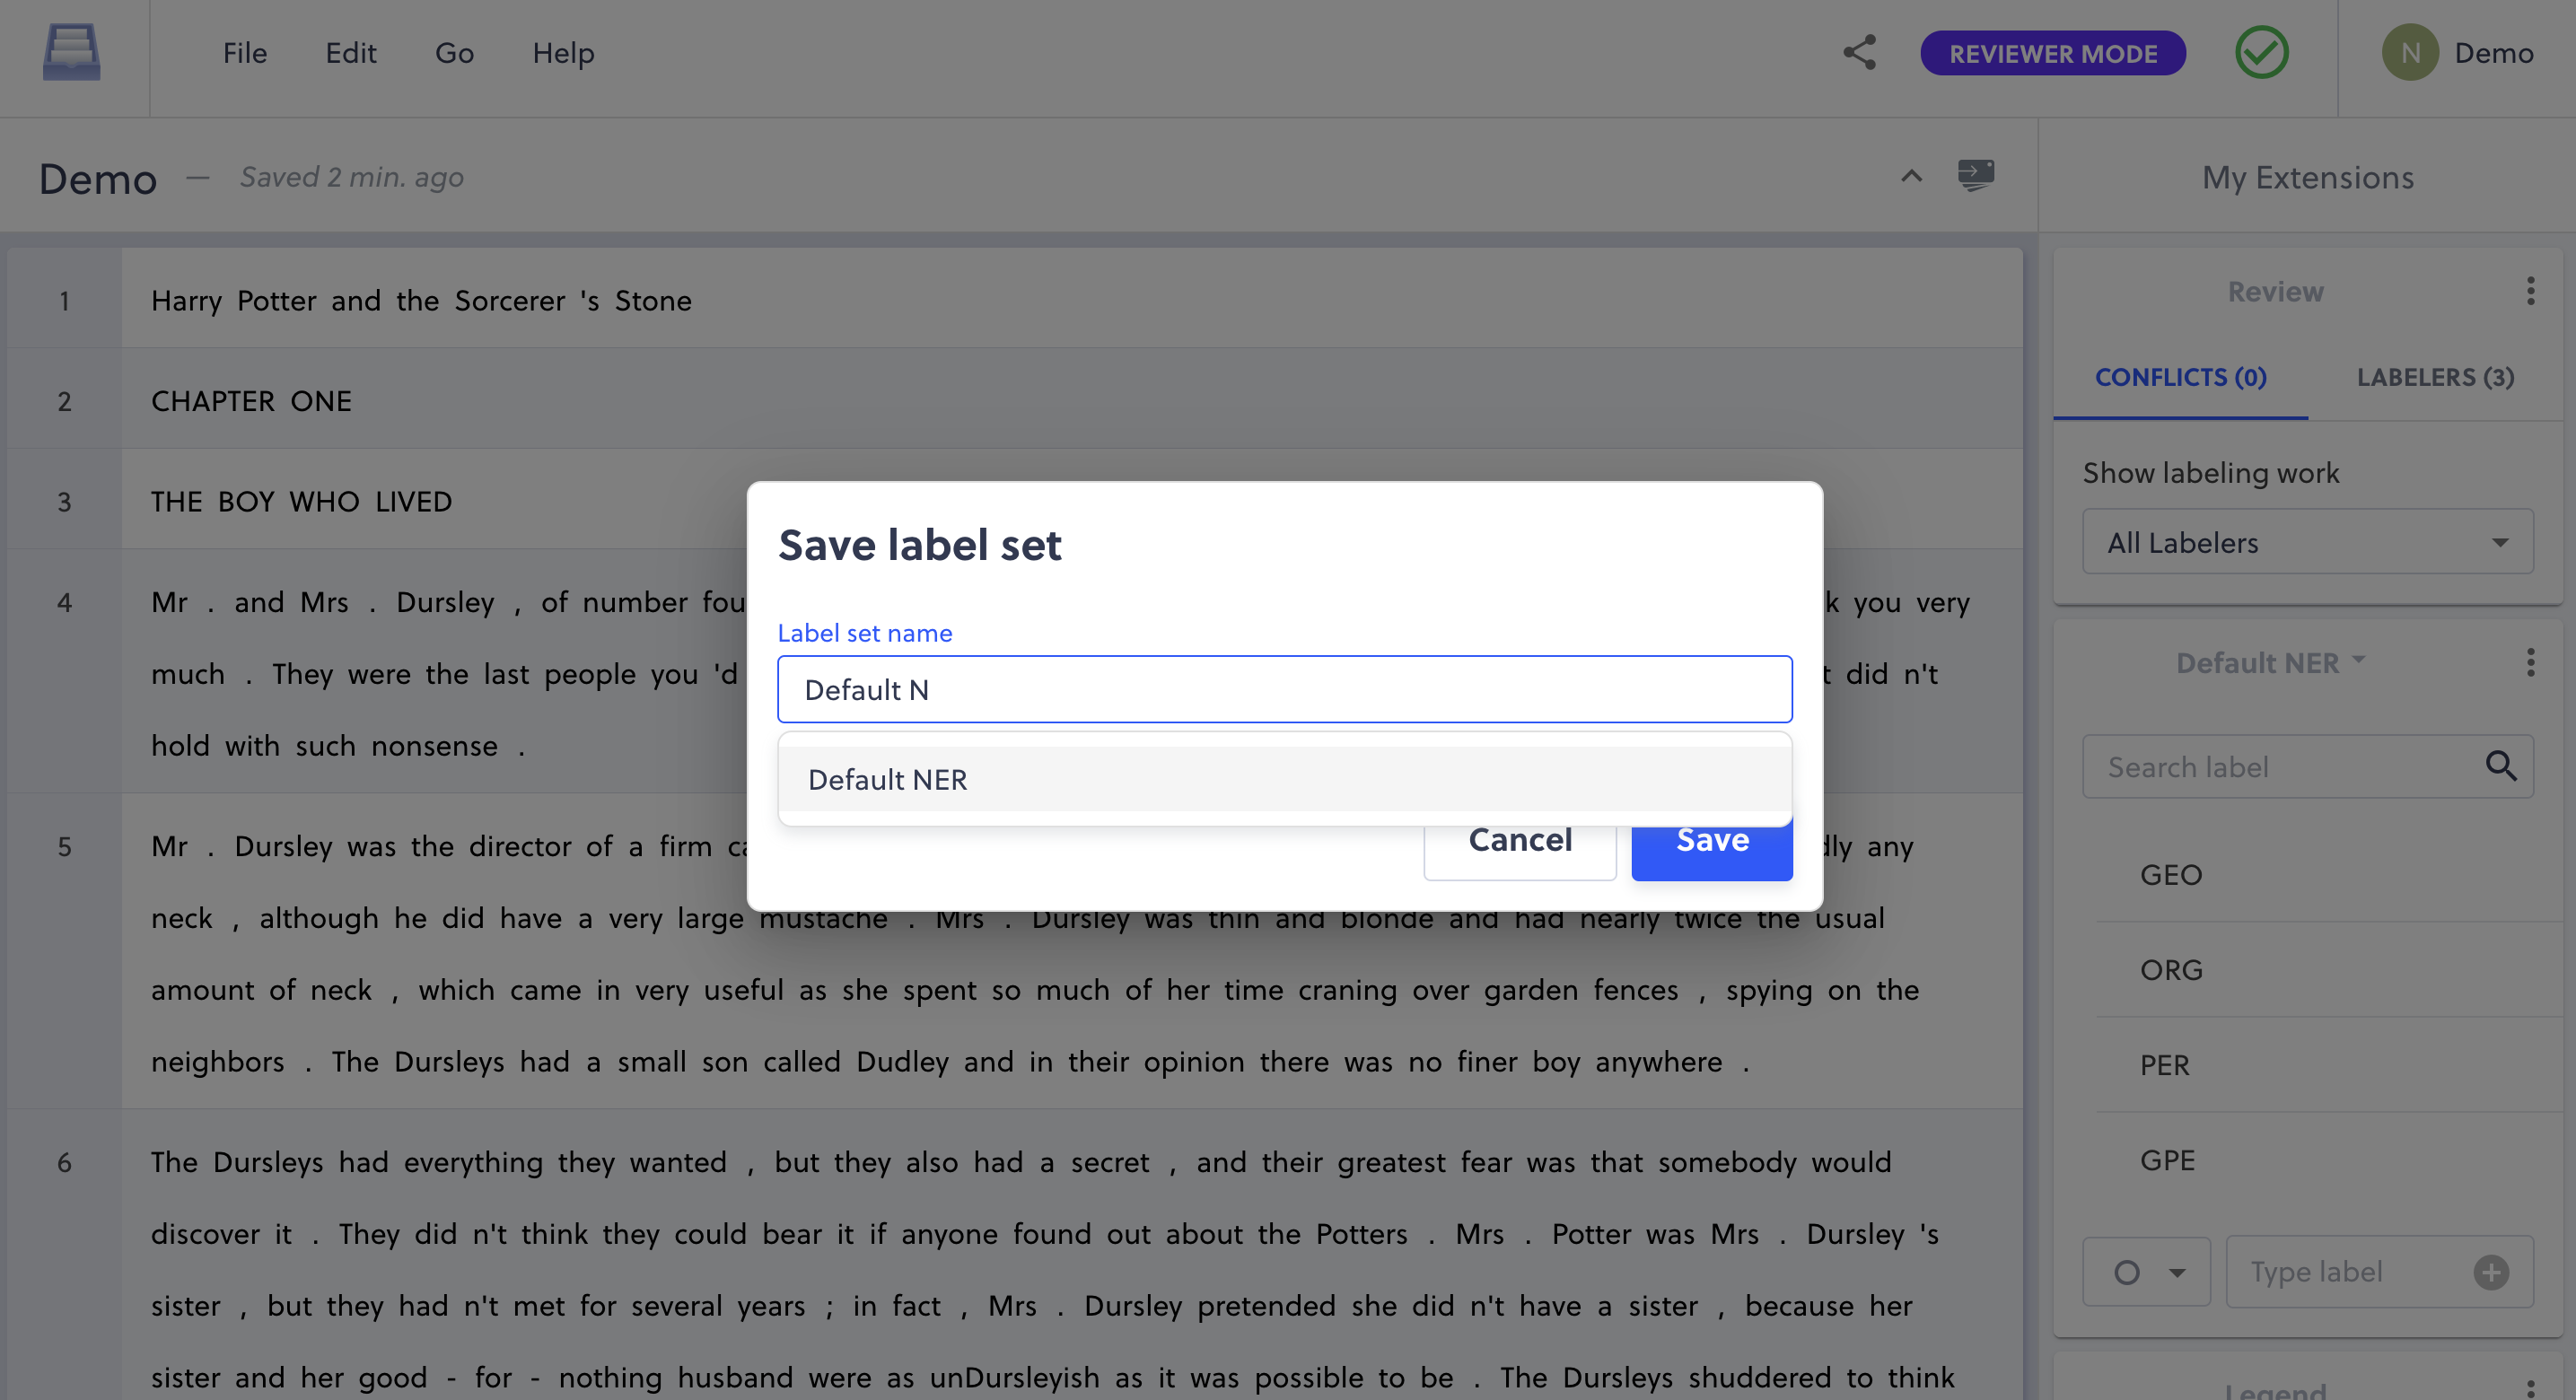The image size is (2576, 1400).
Task: Click the REVIEWER MODE button
Action: click(x=2053, y=53)
